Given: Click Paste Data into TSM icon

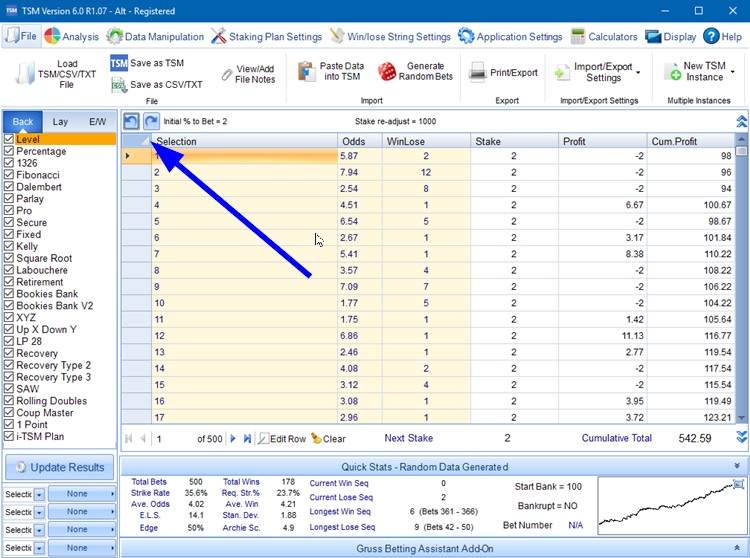Looking at the screenshot, I should pyautogui.click(x=307, y=71).
